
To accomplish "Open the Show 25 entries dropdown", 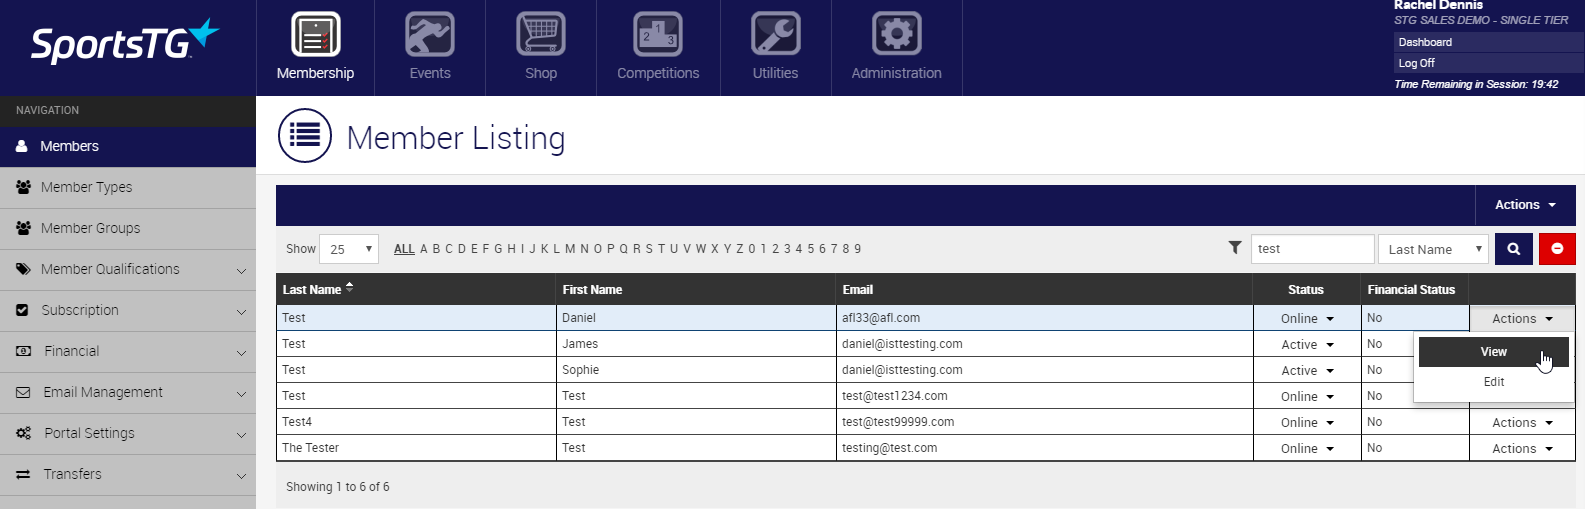I will tap(349, 249).
